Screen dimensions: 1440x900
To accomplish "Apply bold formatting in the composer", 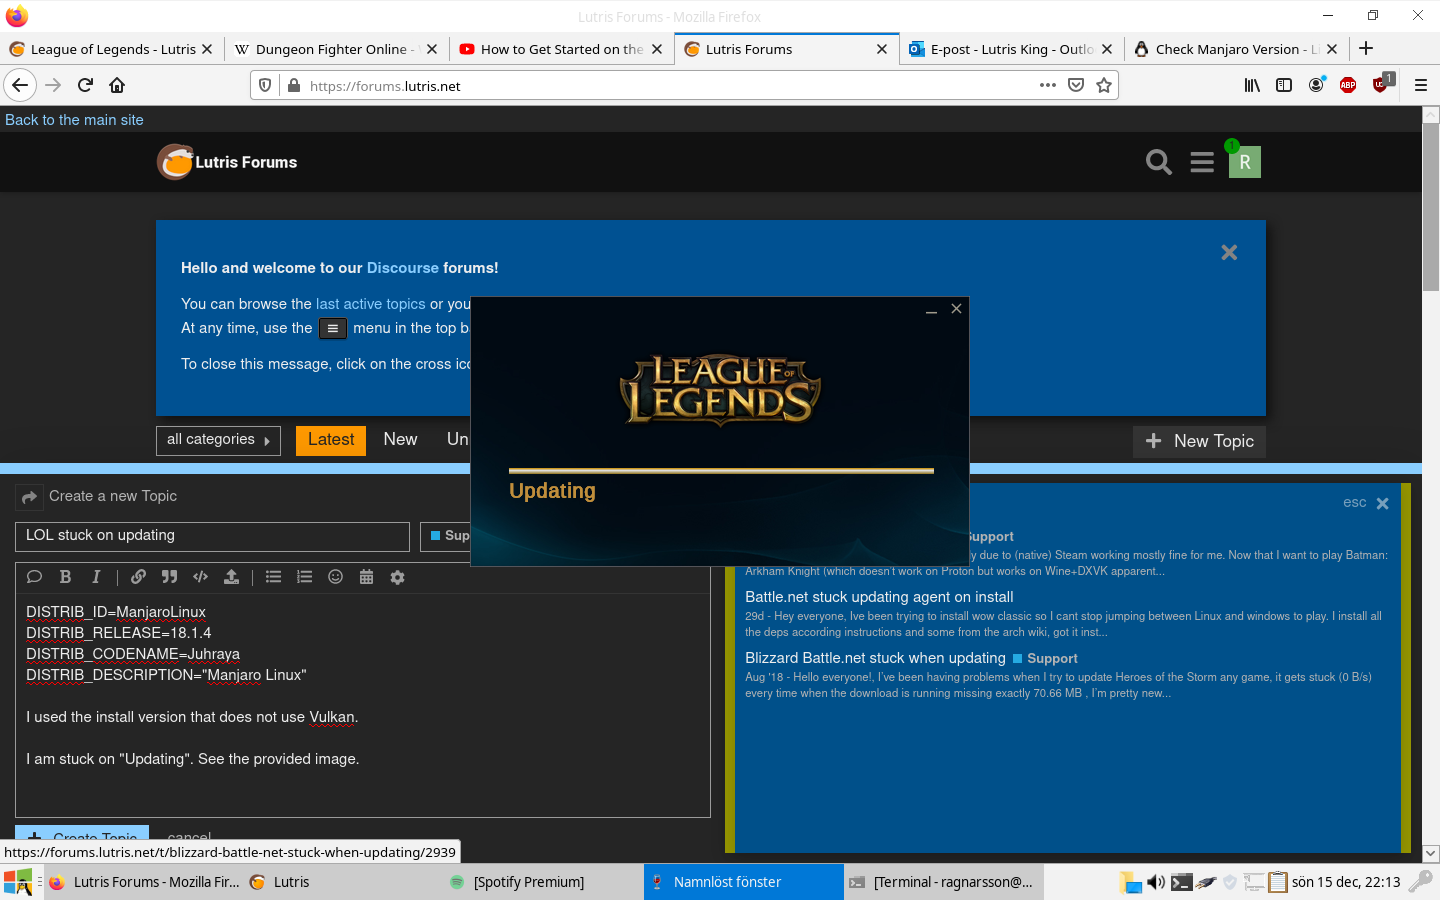I will 65,577.
